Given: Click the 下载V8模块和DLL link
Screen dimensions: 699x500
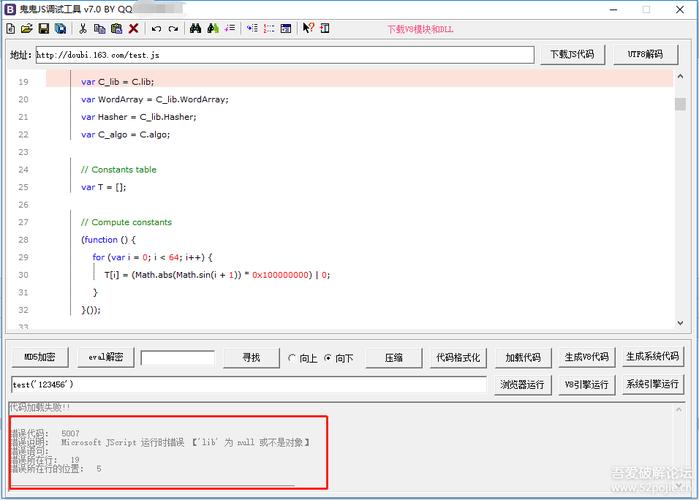Looking at the screenshot, I should (x=420, y=29).
